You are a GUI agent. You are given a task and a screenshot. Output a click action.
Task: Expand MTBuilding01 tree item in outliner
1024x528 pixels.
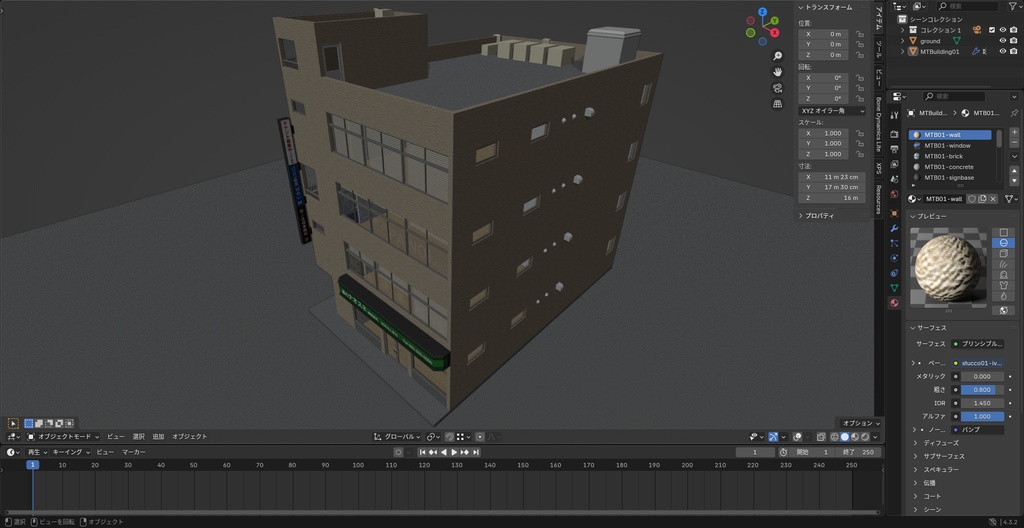903,52
